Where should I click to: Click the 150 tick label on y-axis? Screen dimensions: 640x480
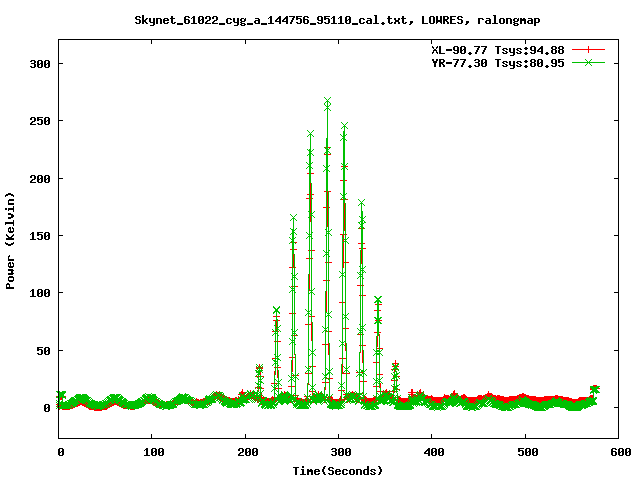coord(39,236)
